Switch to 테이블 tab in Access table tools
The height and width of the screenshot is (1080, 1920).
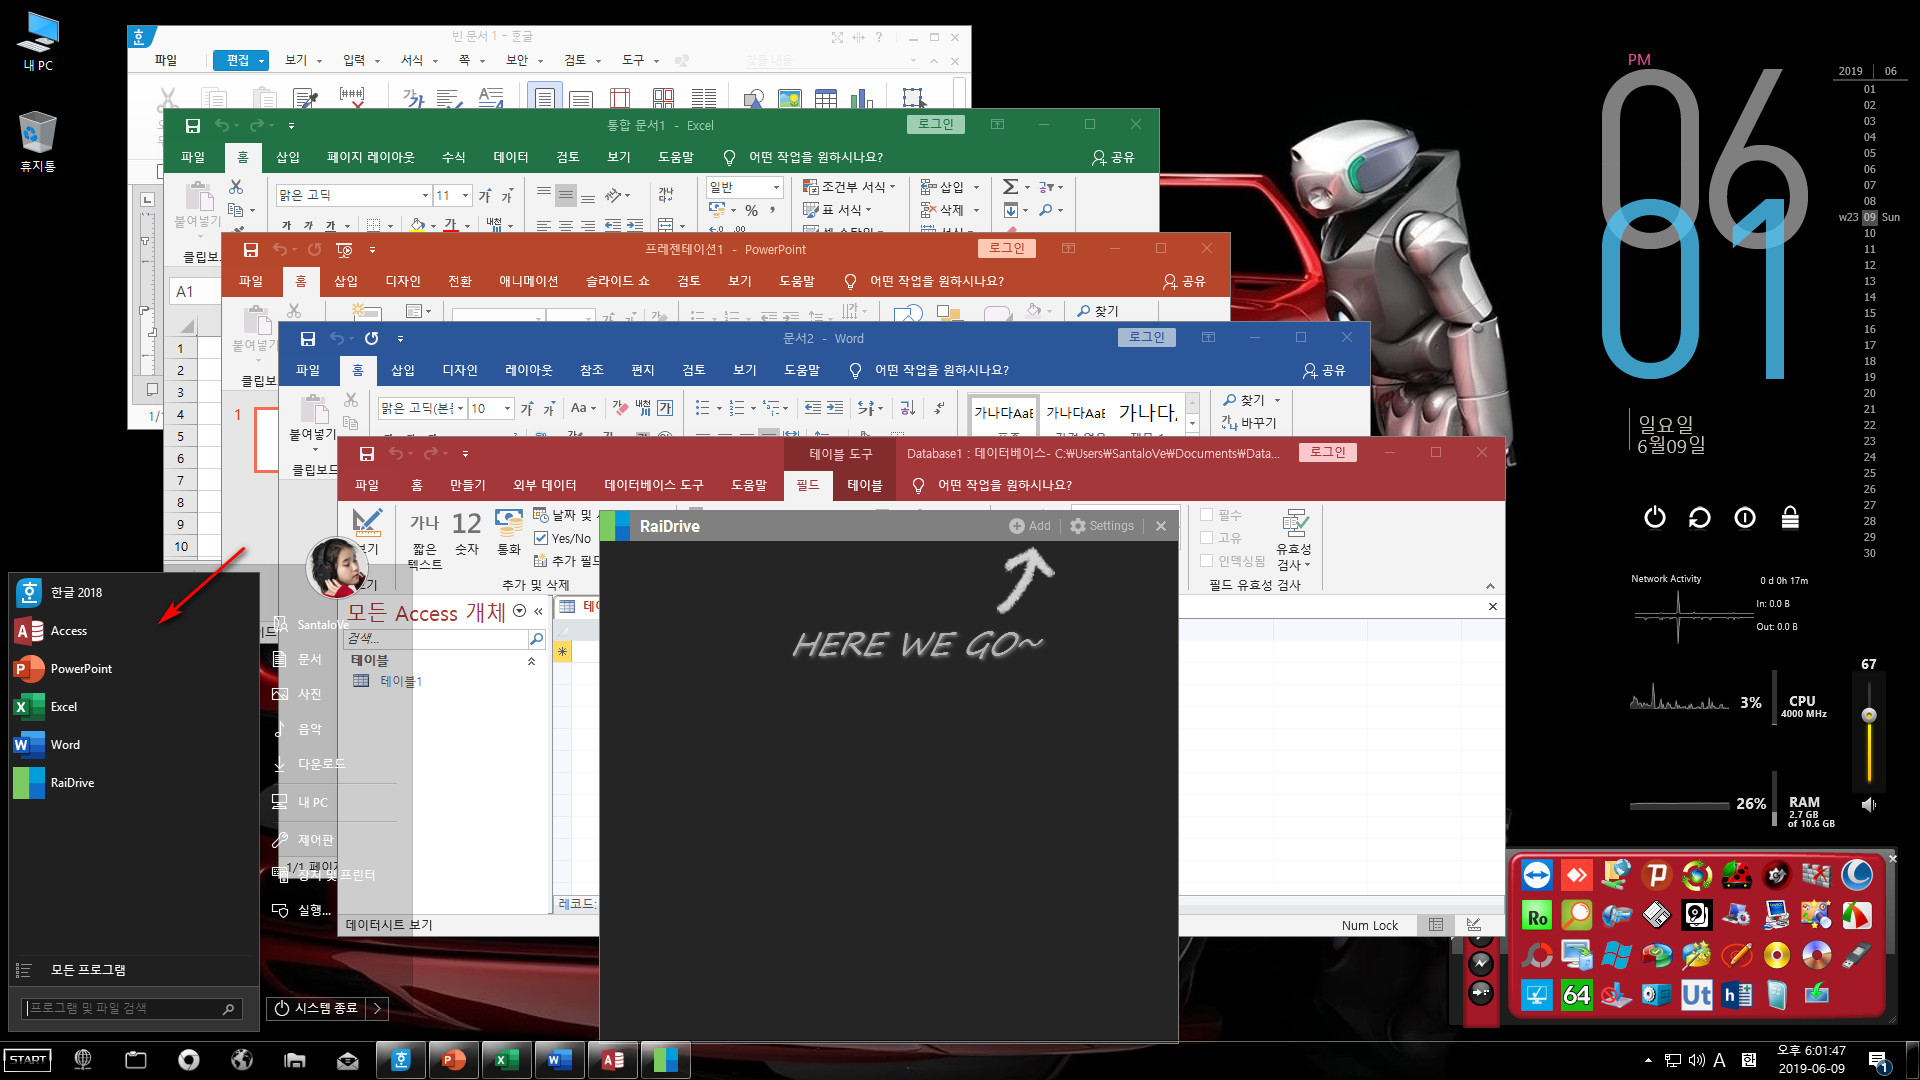coord(864,486)
